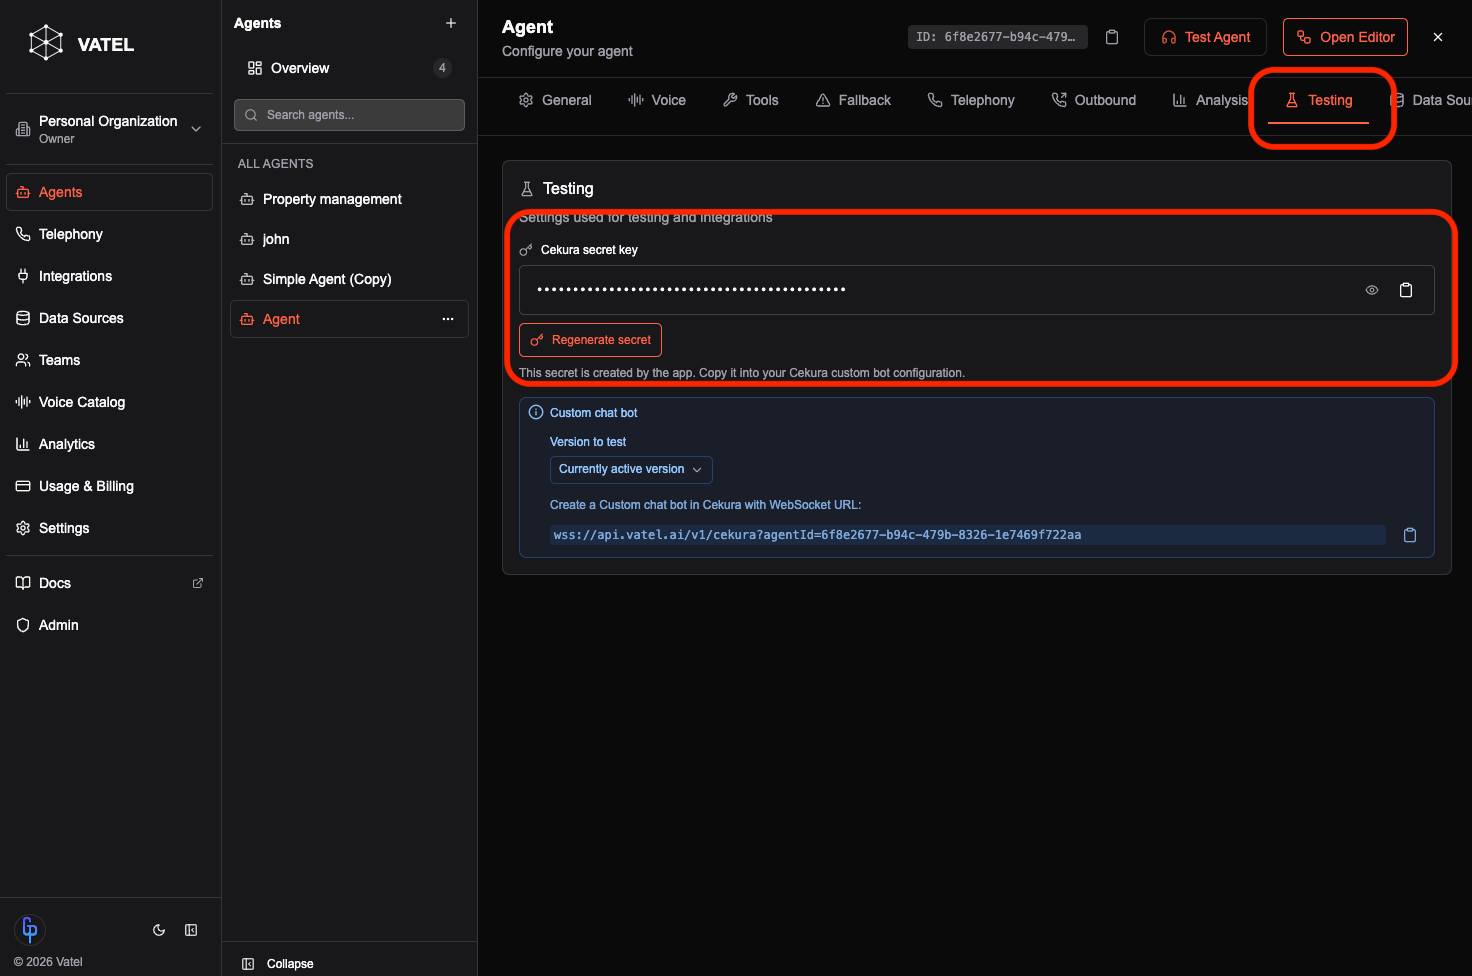1472x976 pixels.
Task: Switch to the General tab
Action: pos(555,100)
